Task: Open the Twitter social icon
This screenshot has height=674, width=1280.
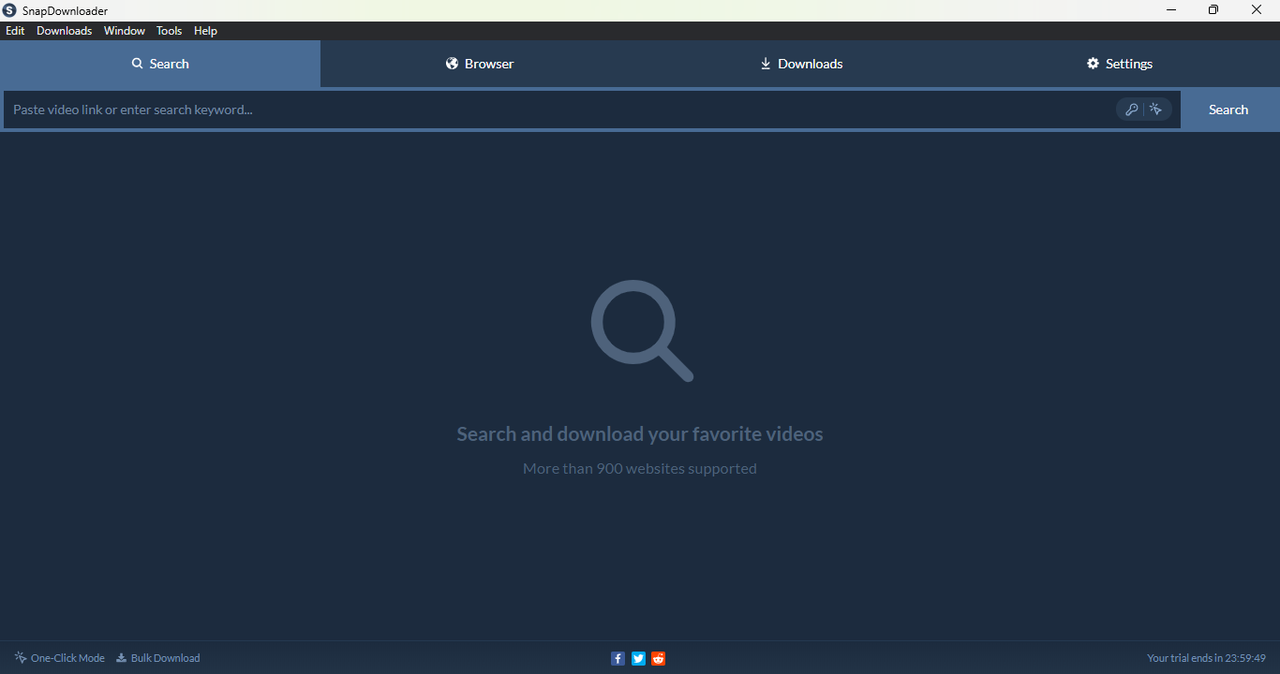Action: pyautogui.click(x=638, y=658)
